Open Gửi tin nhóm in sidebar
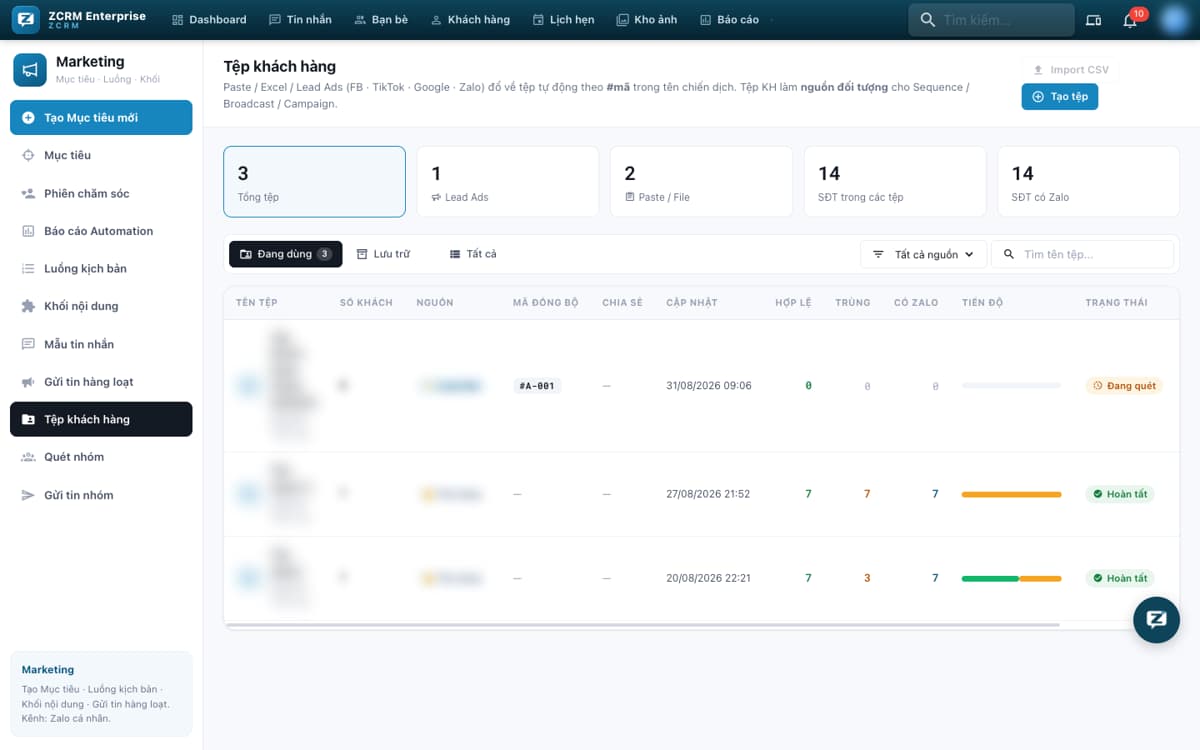1200x750 pixels. (101, 495)
